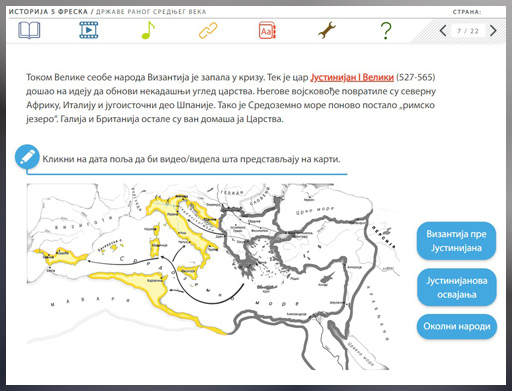512x391 pixels.
Task: Go to previous page arrow
Action: click(x=443, y=31)
